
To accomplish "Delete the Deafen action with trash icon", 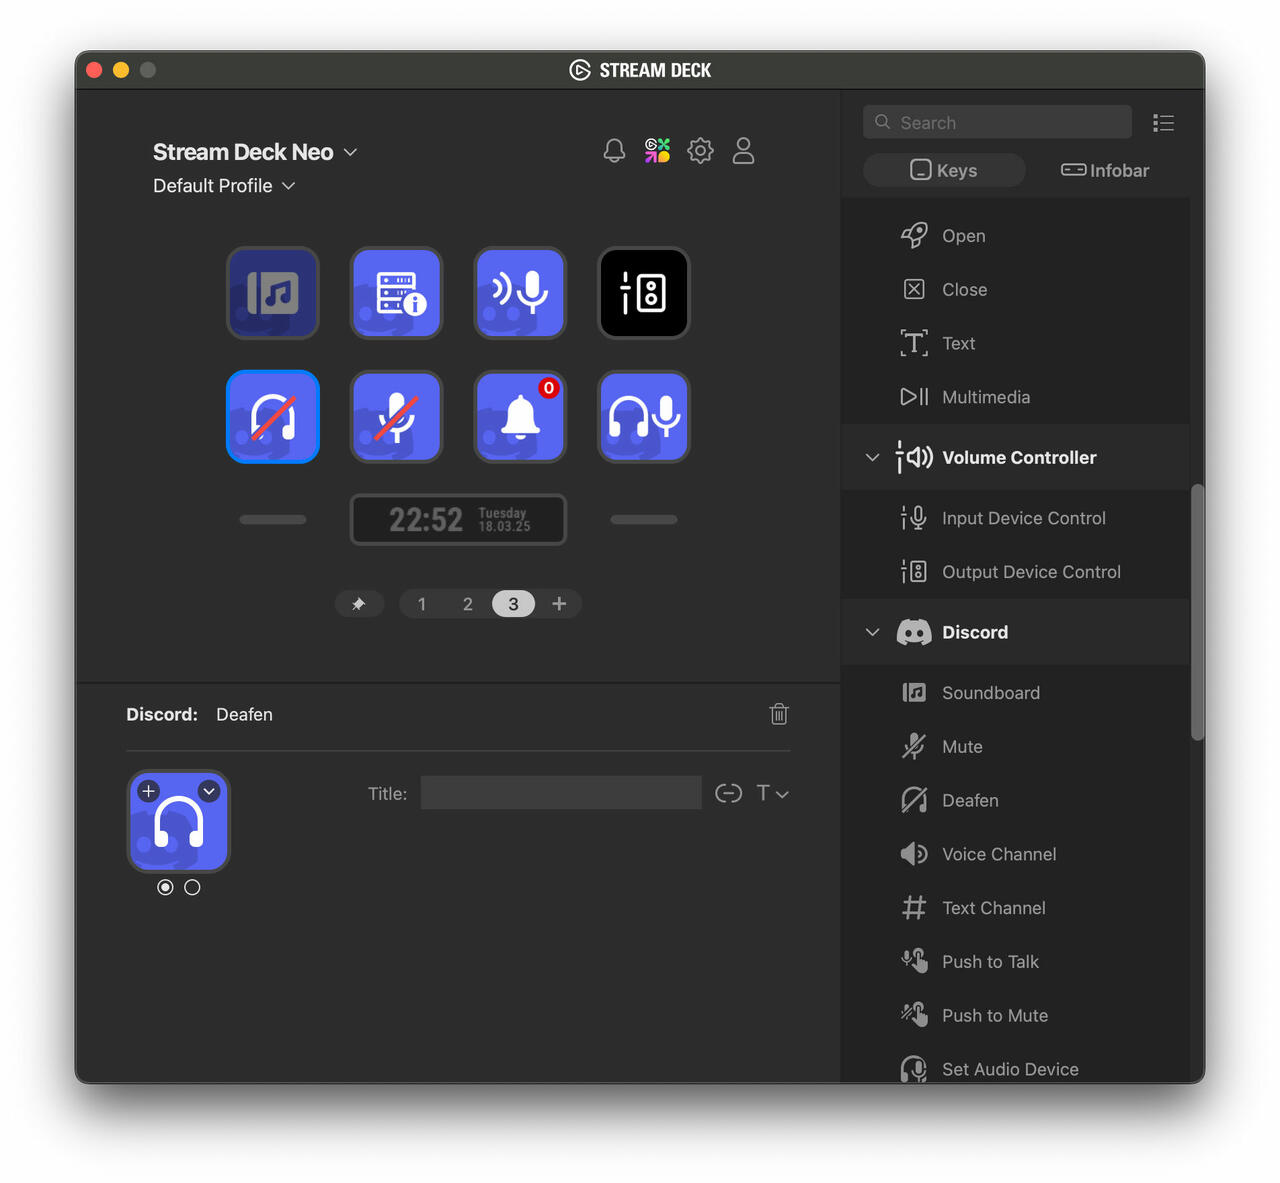I will 779,714.
